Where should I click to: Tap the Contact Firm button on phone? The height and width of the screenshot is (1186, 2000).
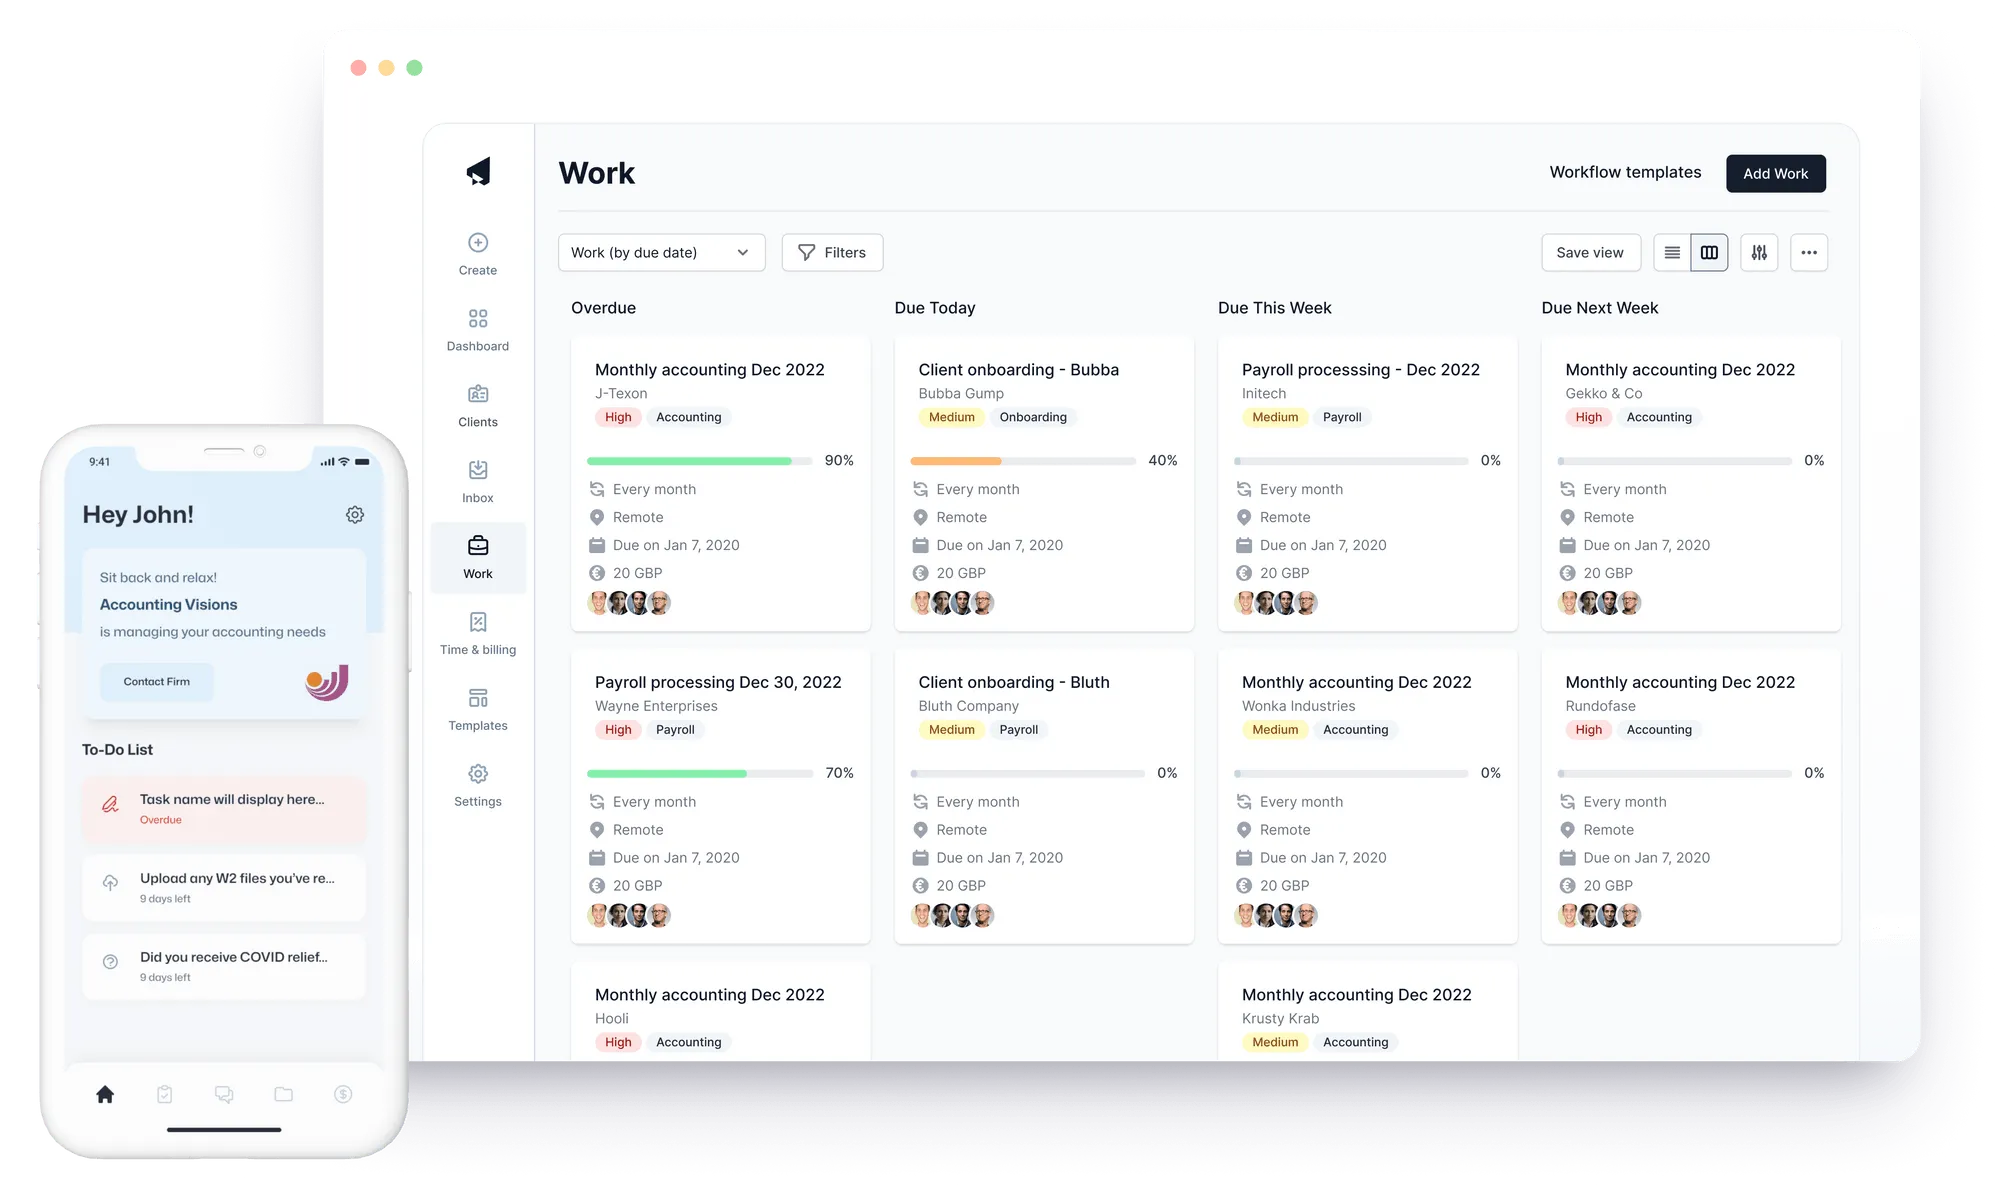click(156, 681)
